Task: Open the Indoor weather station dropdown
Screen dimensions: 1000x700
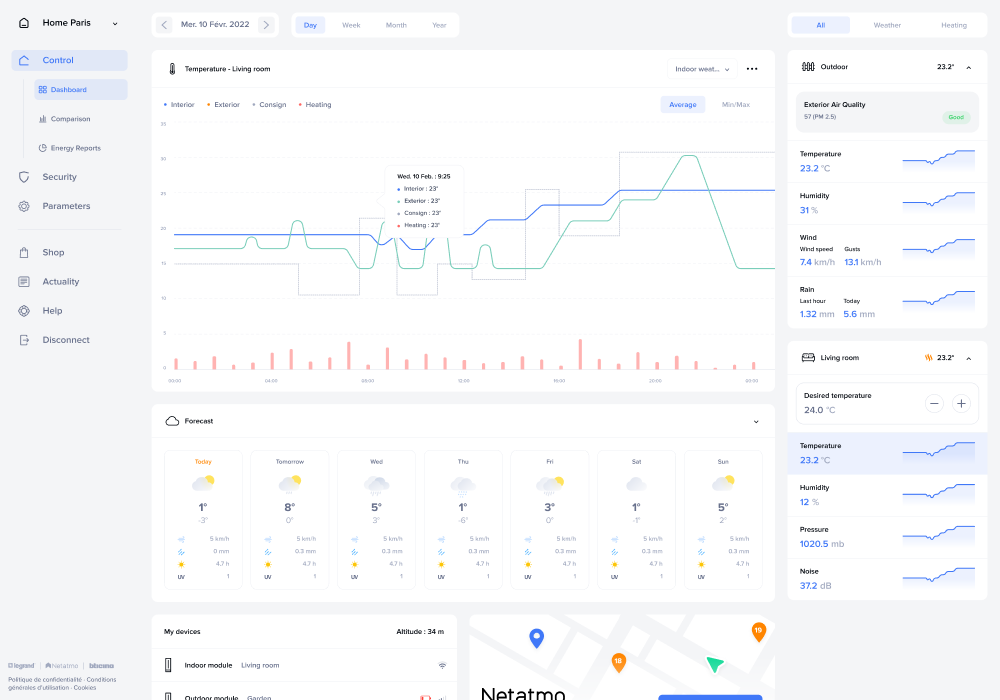Action: pyautogui.click(x=701, y=68)
